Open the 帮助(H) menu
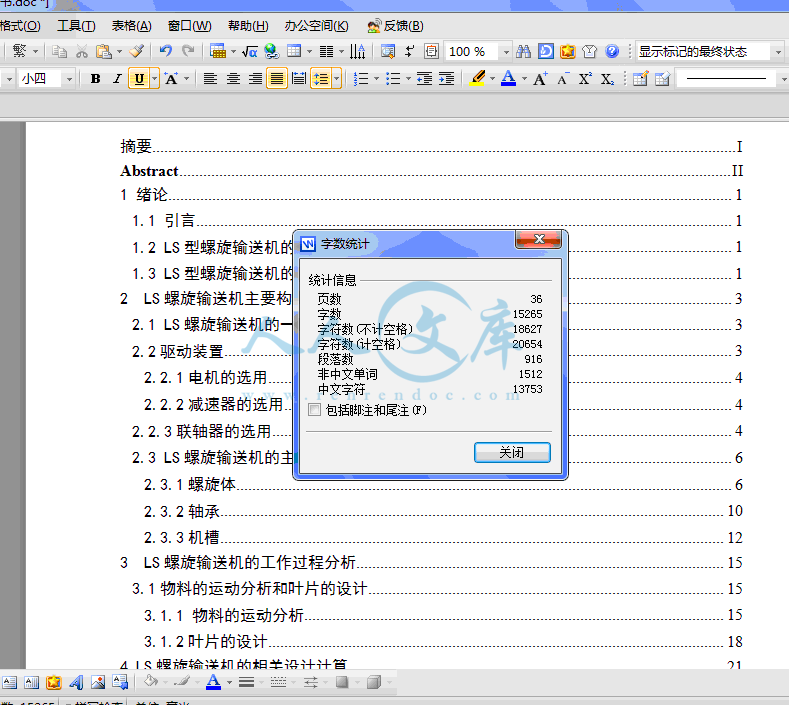The image size is (789, 705). pyautogui.click(x=248, y=26)
